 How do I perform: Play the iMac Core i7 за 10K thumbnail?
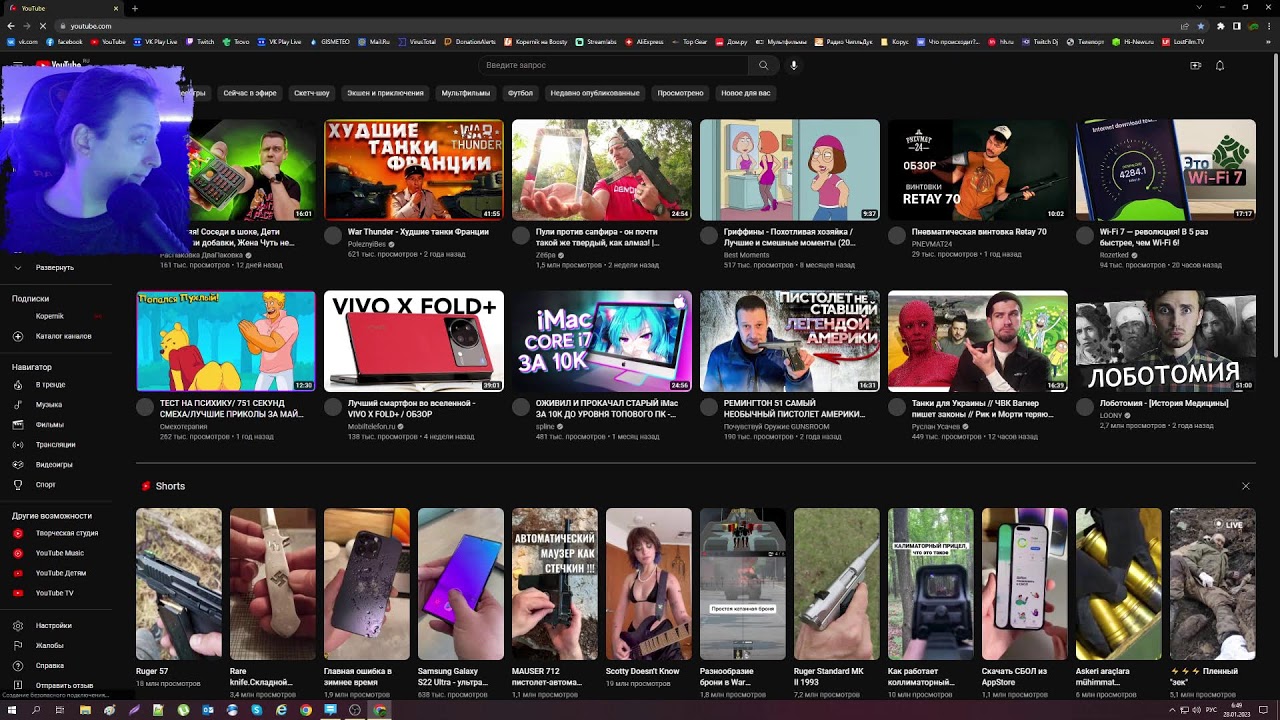[602, 341]
